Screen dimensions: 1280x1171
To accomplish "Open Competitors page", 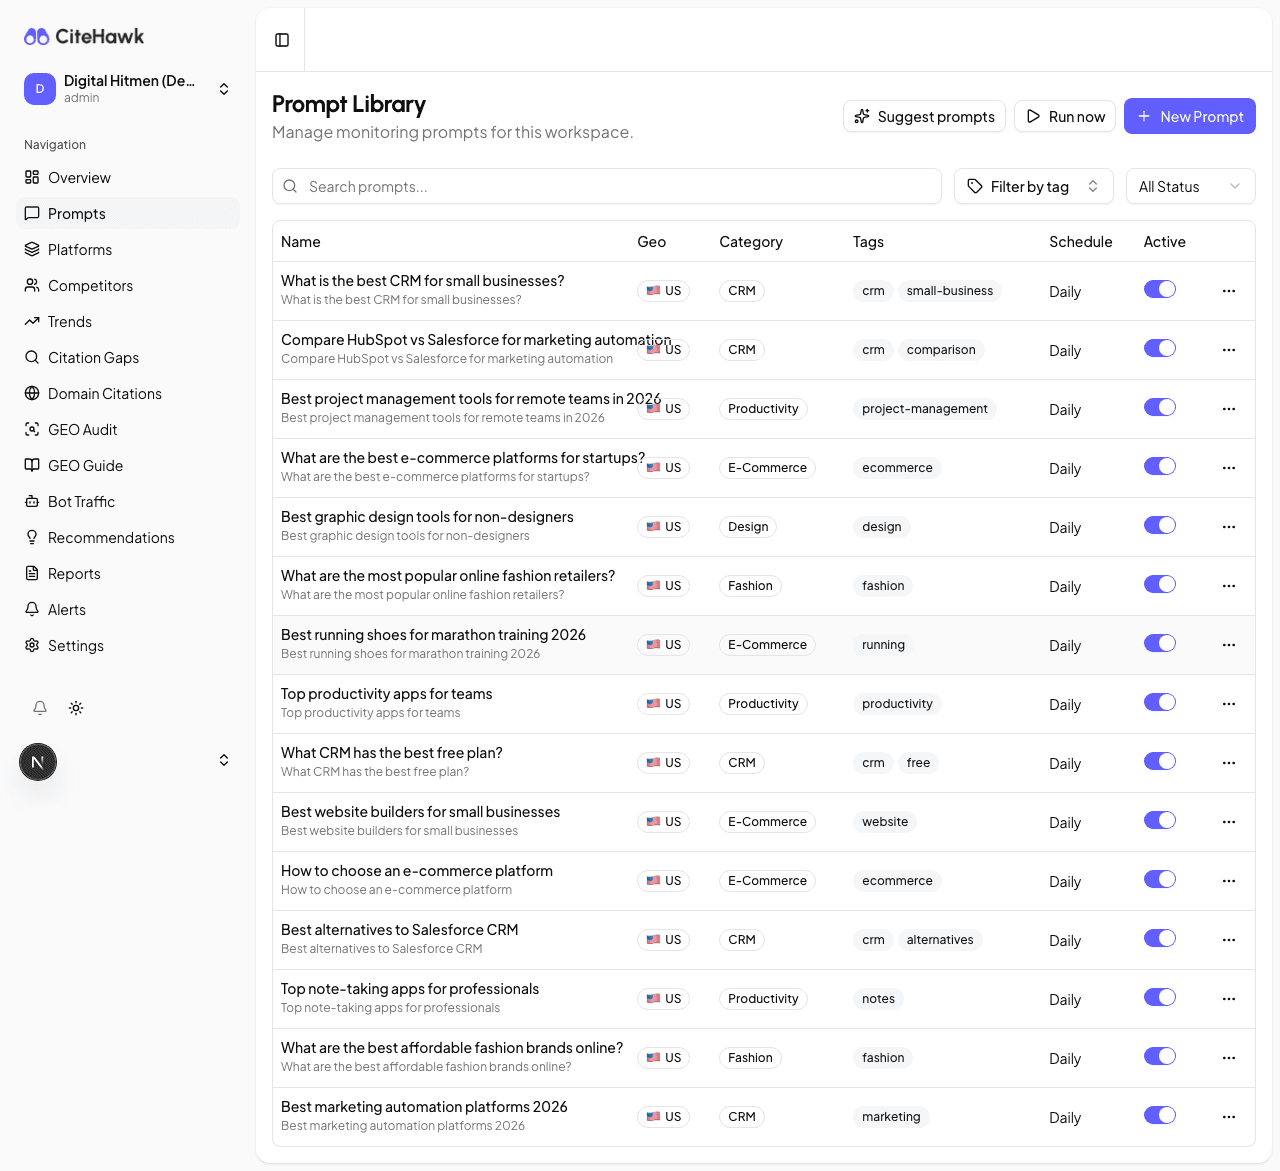I will coord(128,285).
